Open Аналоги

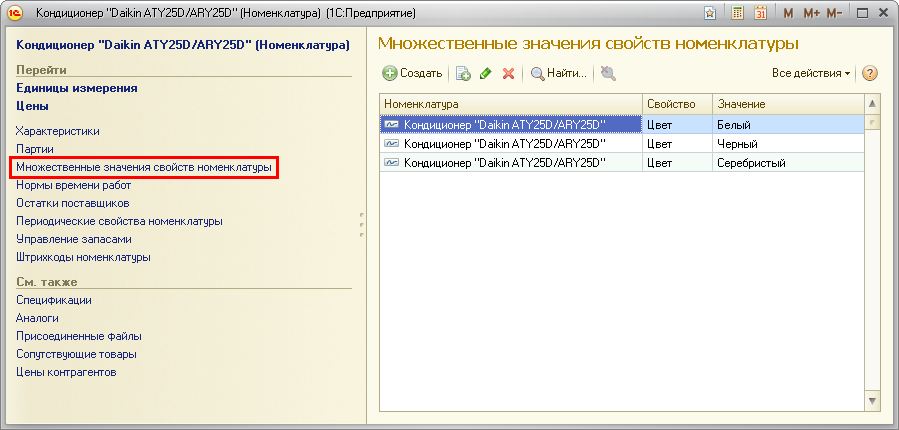(37, 318)
